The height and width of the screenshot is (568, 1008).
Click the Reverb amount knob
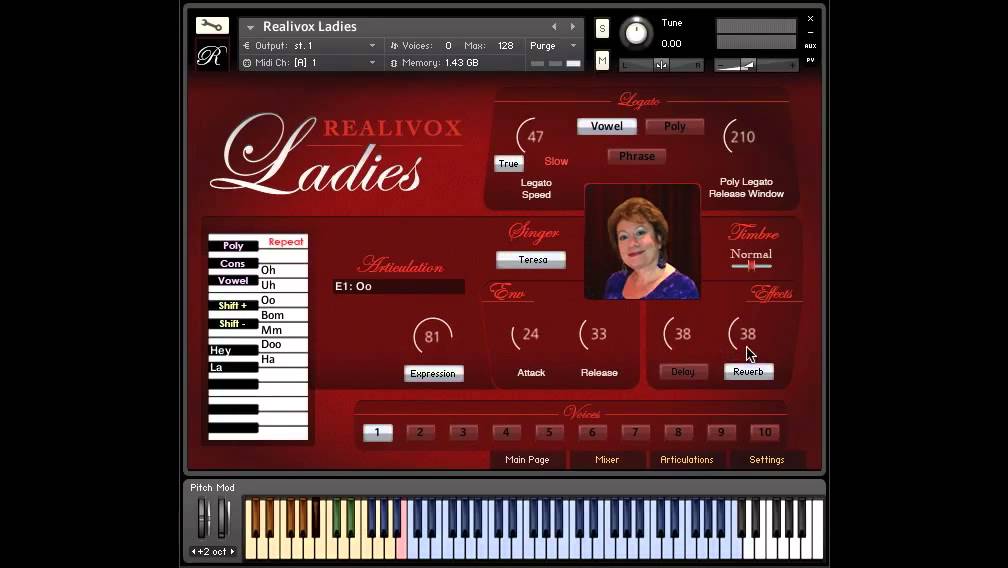click(746, 334)
